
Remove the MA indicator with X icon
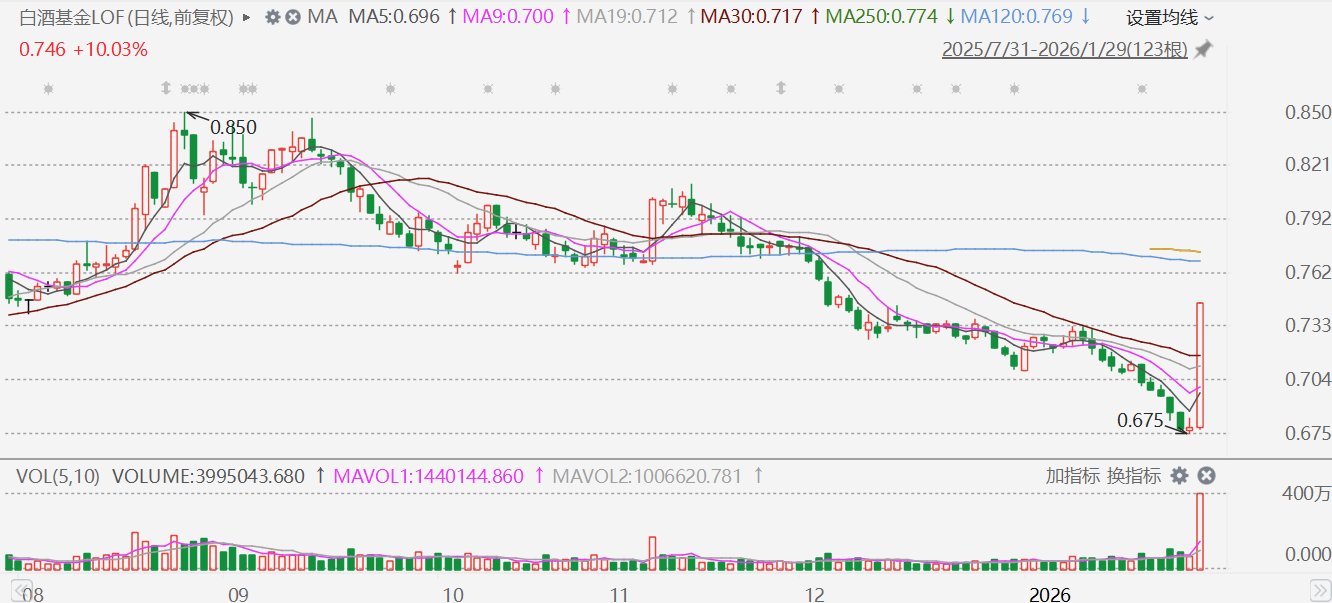292,17
